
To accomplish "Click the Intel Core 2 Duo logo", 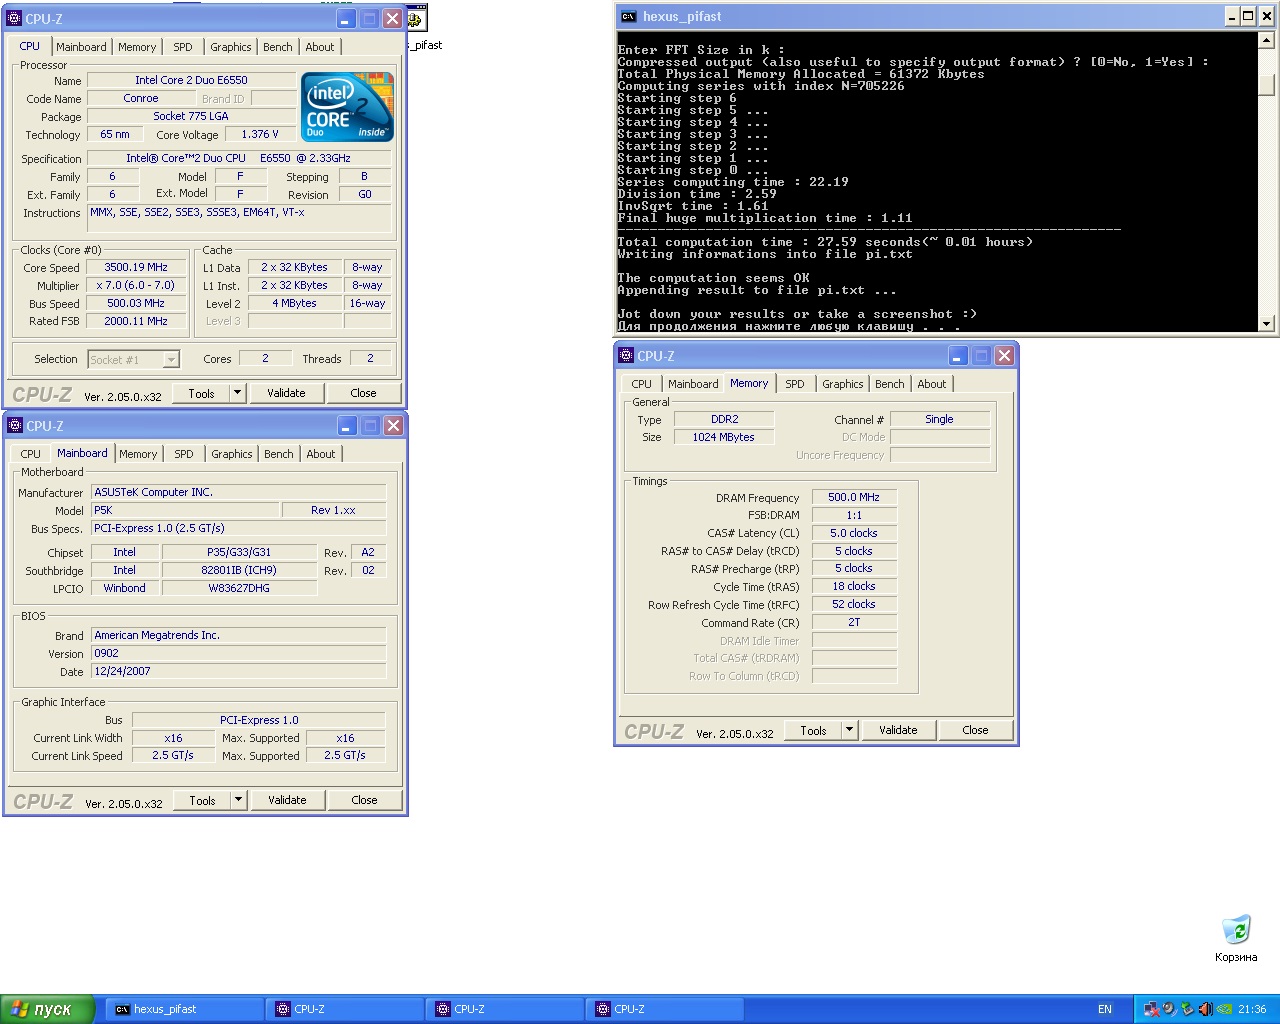I will click(347, 106).
